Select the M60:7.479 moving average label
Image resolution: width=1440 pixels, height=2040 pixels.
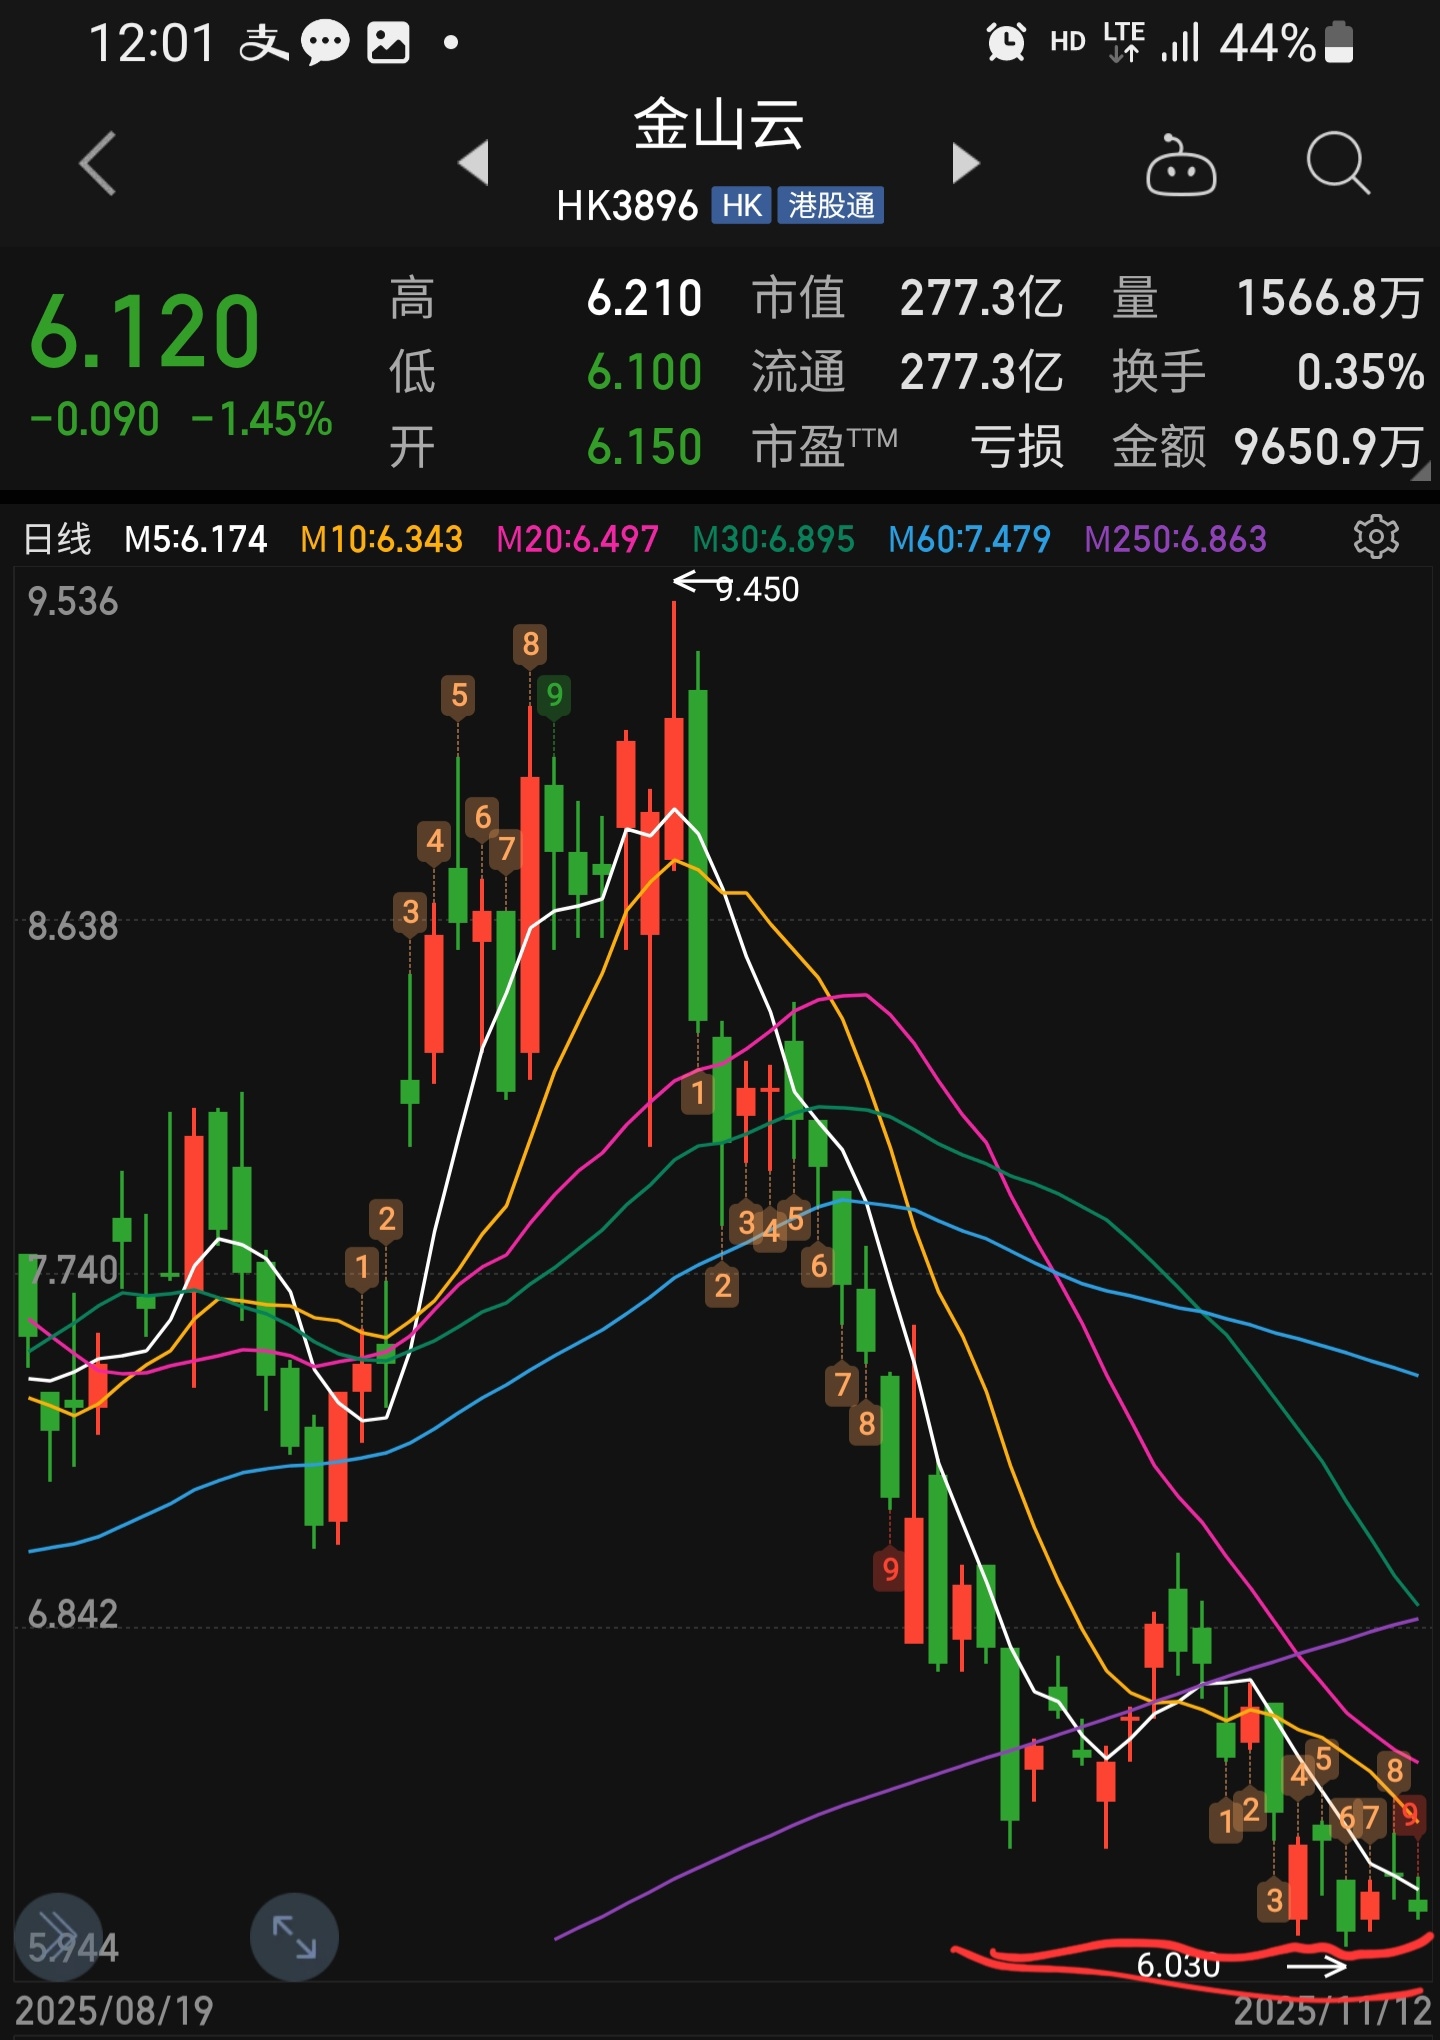coord(970,539)
